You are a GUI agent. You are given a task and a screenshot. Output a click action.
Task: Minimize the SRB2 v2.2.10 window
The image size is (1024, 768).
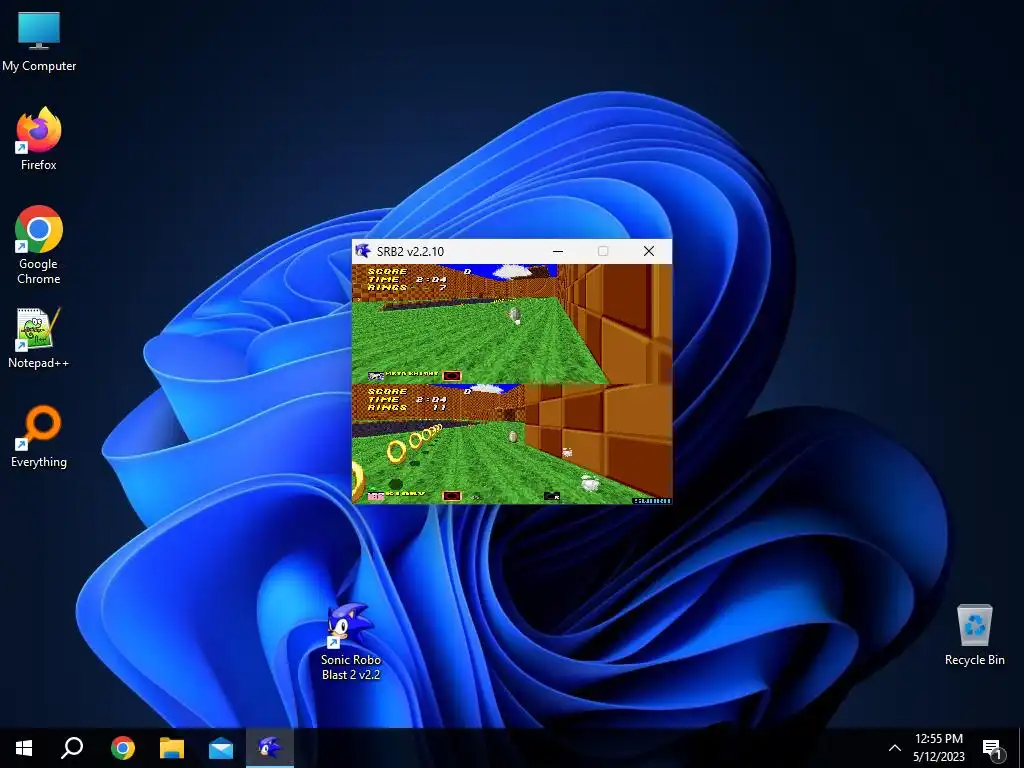(x=558, y=251)
